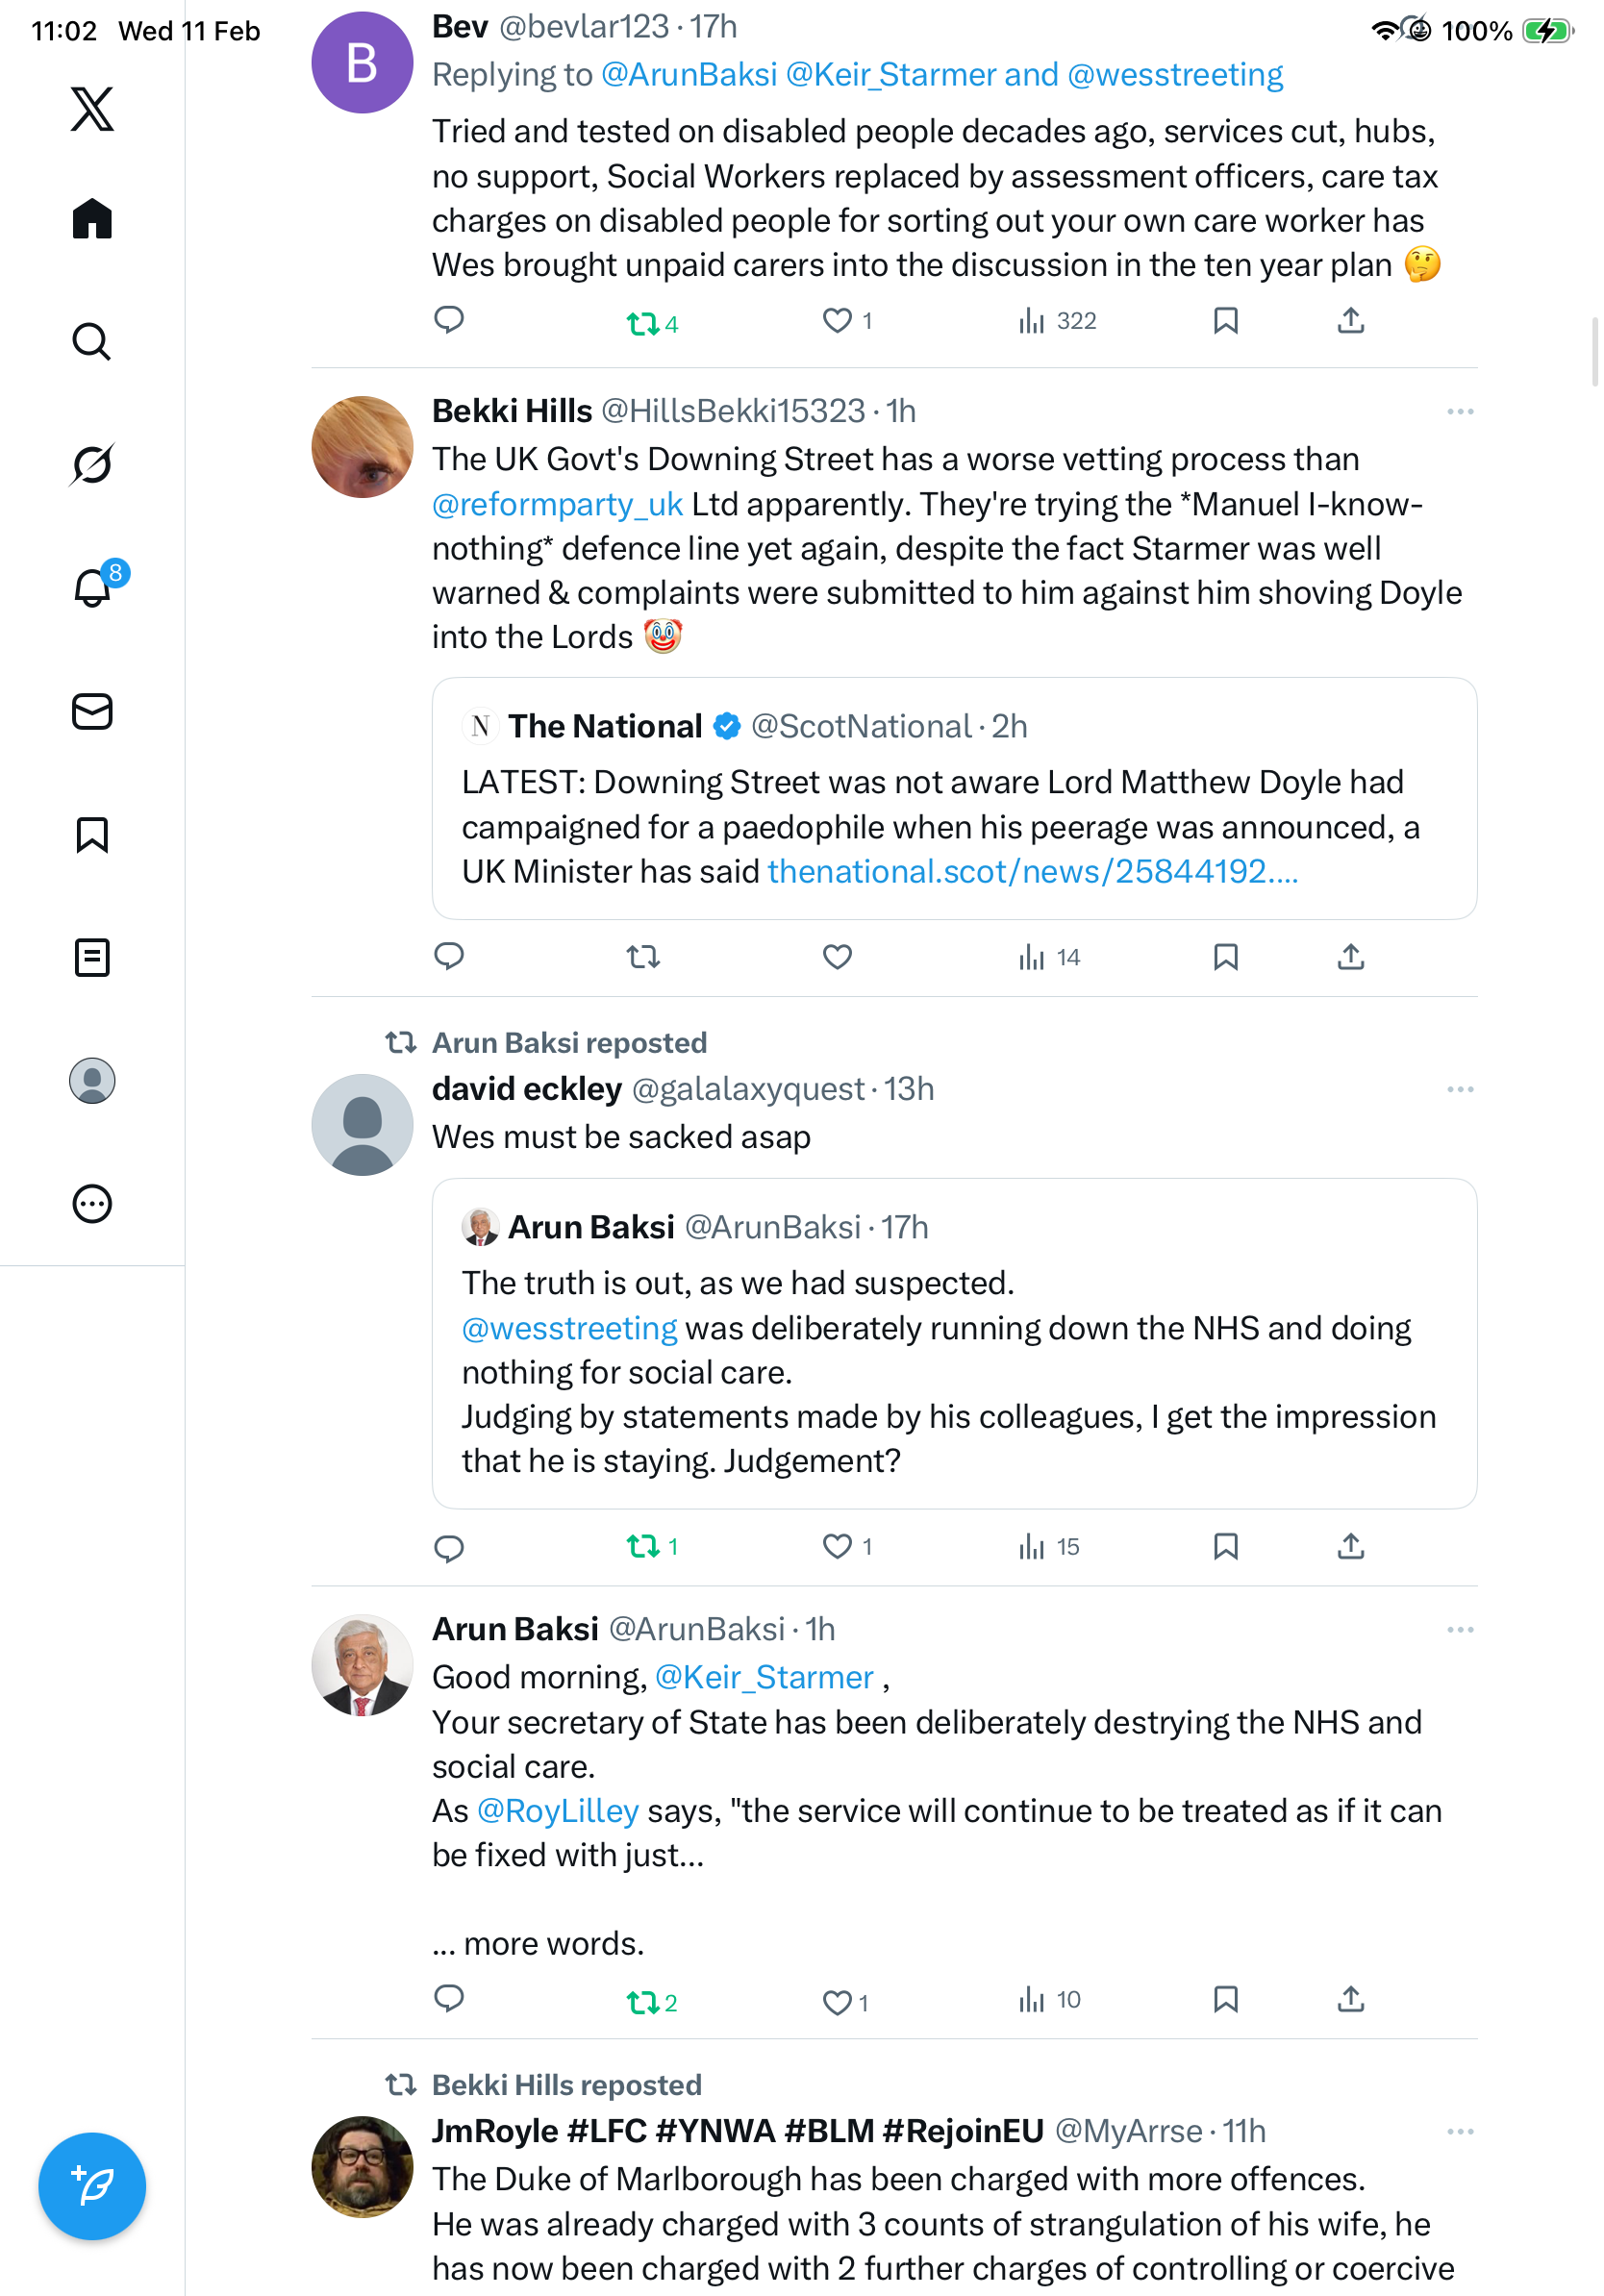Open the sidebar More options circle

pyautogui.click(x=92, y=1203)
